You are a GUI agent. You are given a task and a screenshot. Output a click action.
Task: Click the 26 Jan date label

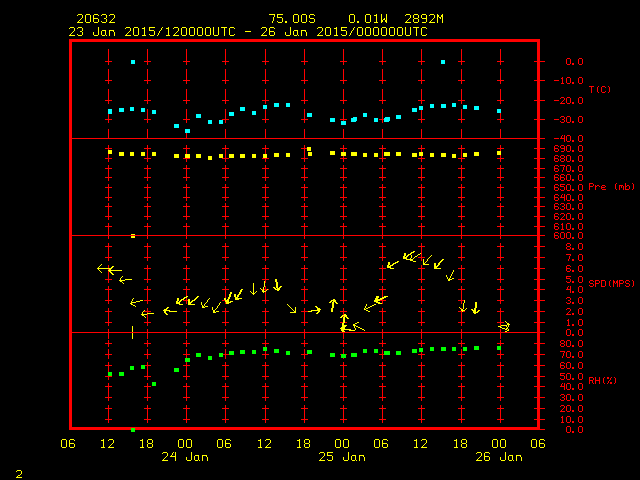499,457
